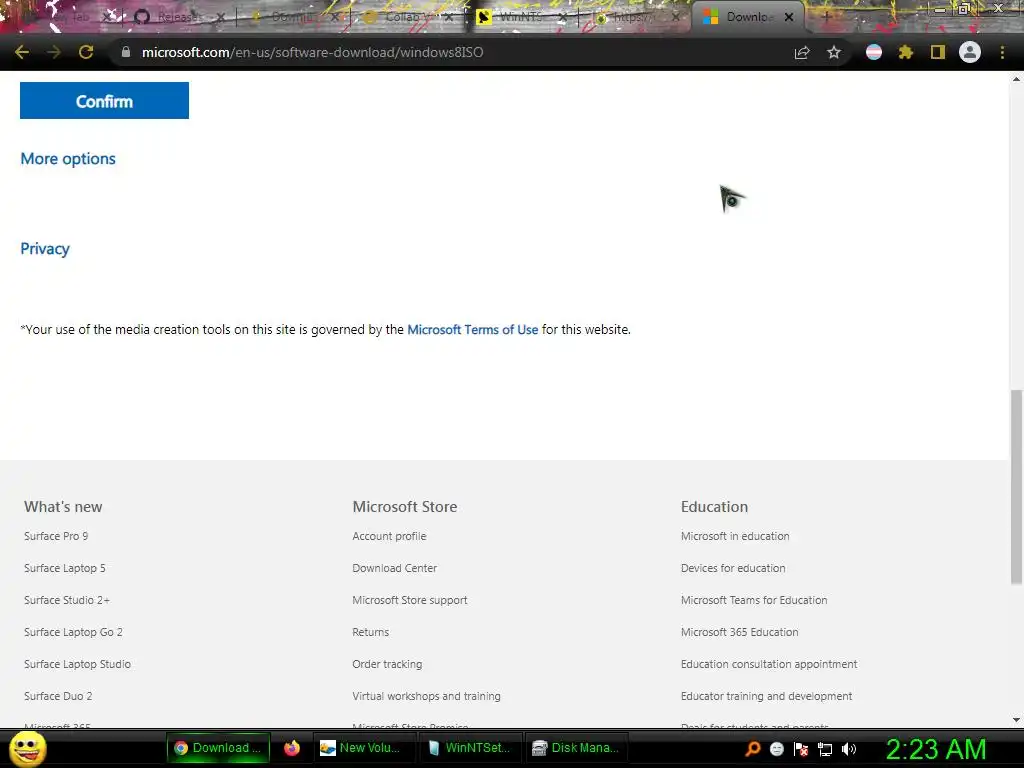Open Devices for education link
This screenshot has height=768, width=1024.
(733, 568)
